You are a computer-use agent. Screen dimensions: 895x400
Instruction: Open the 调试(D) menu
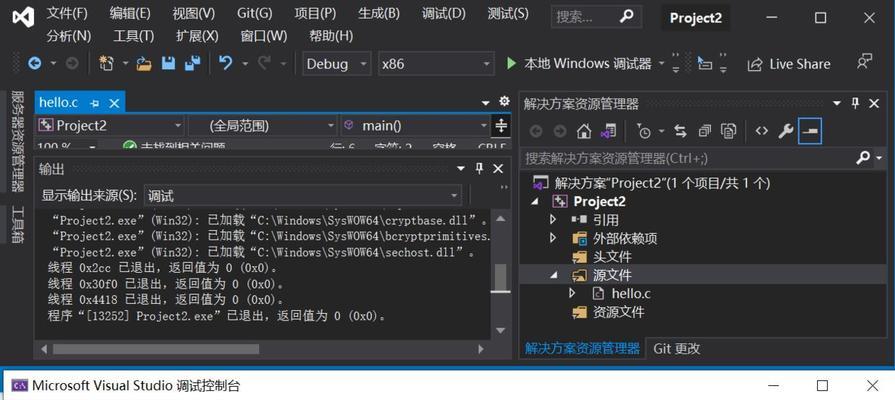coord(444,13)
